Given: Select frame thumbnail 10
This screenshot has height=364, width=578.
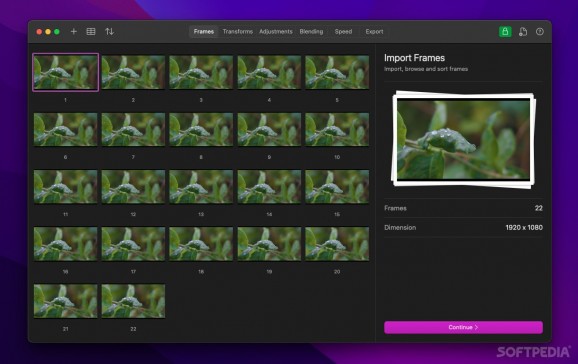Looking at the screenshot, I should click(x=337, y=129).
